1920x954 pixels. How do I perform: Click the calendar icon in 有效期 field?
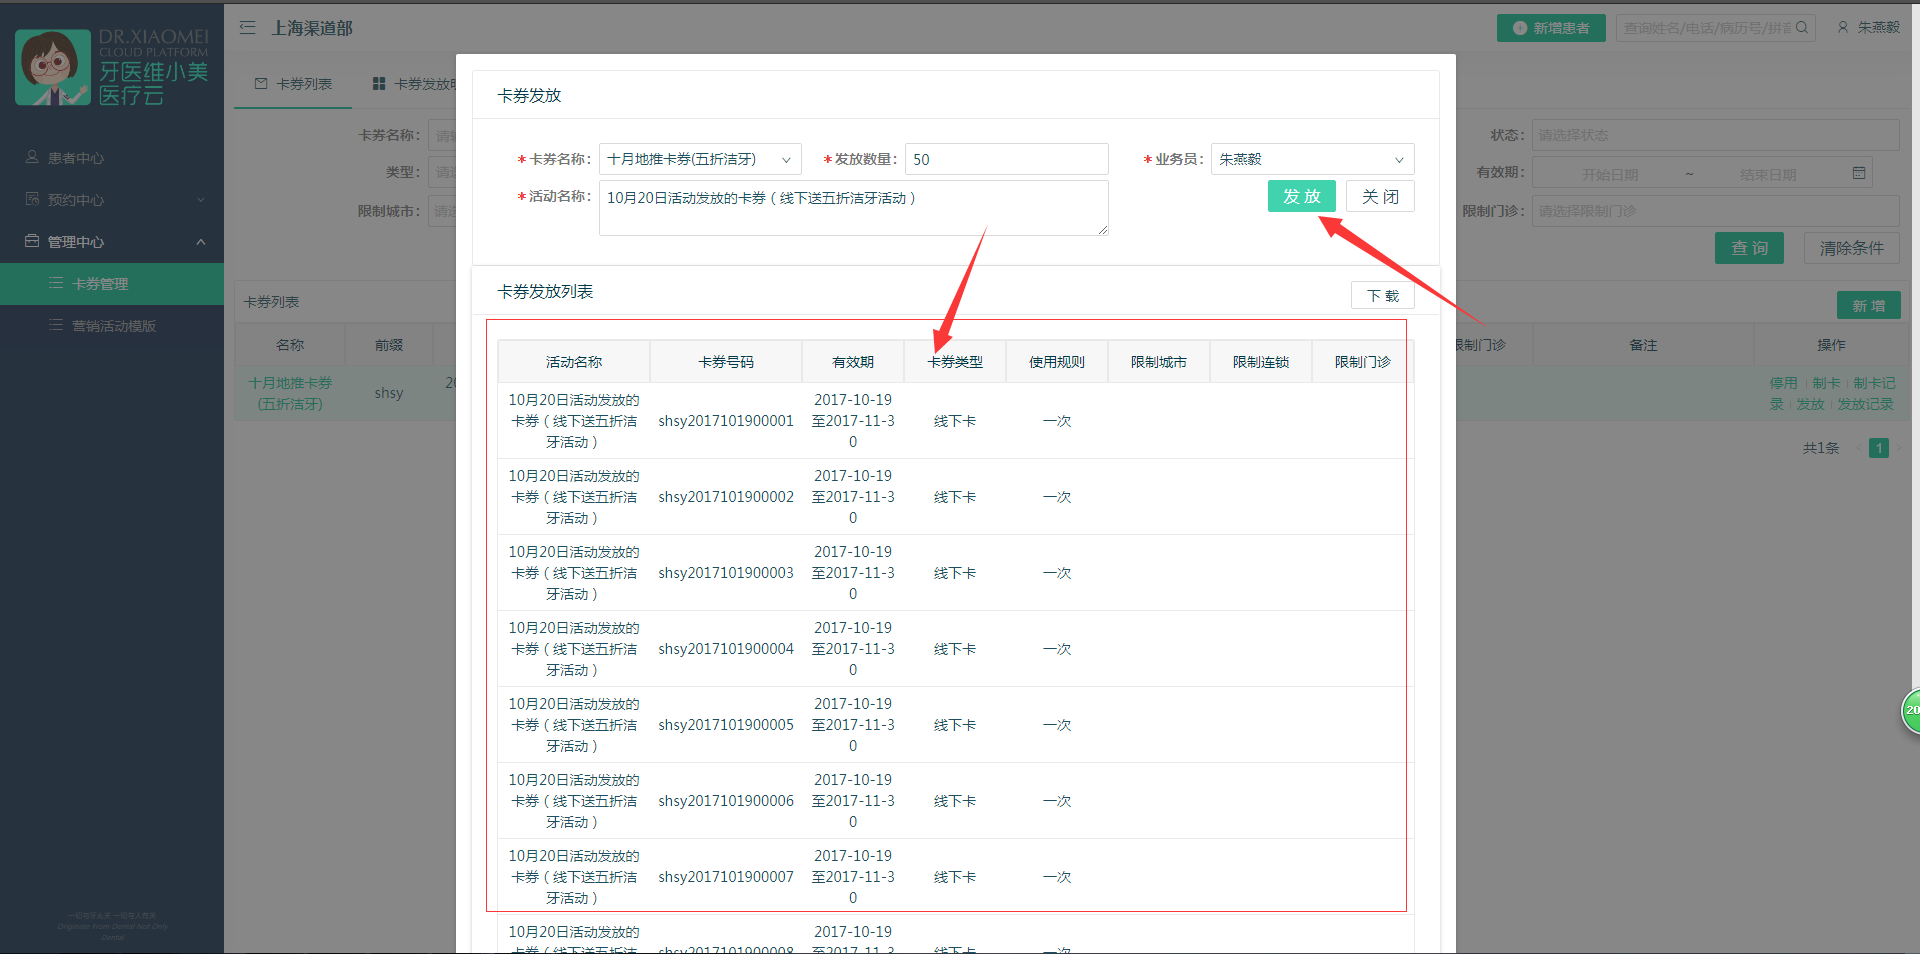point(1858,173)
